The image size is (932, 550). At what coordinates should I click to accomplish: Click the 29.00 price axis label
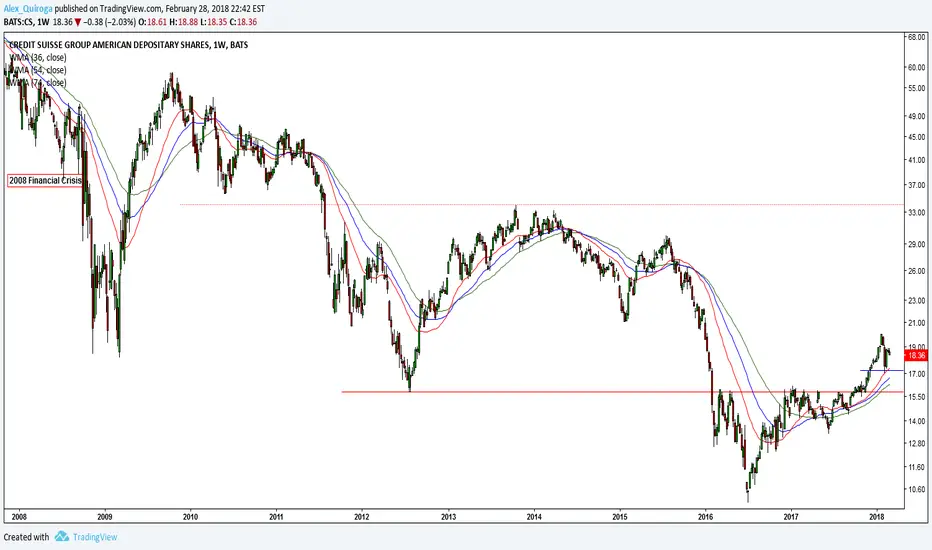[x=917, y=244]
